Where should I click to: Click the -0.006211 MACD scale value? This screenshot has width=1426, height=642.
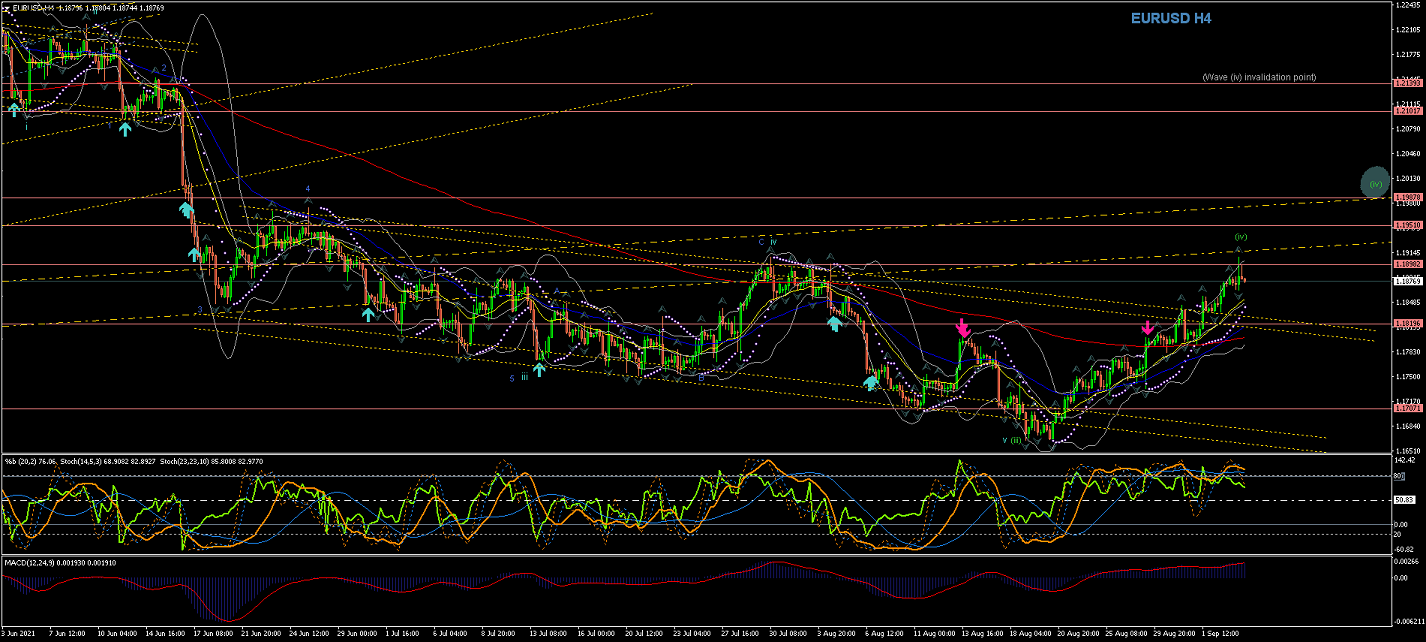click(x=1409, y=621)
